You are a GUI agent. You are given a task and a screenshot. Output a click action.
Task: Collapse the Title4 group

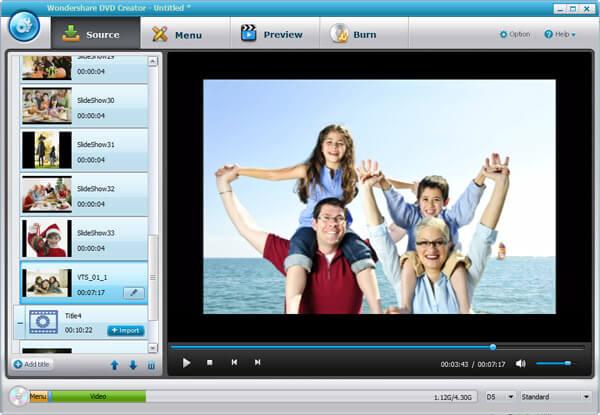tap(19, 323)
